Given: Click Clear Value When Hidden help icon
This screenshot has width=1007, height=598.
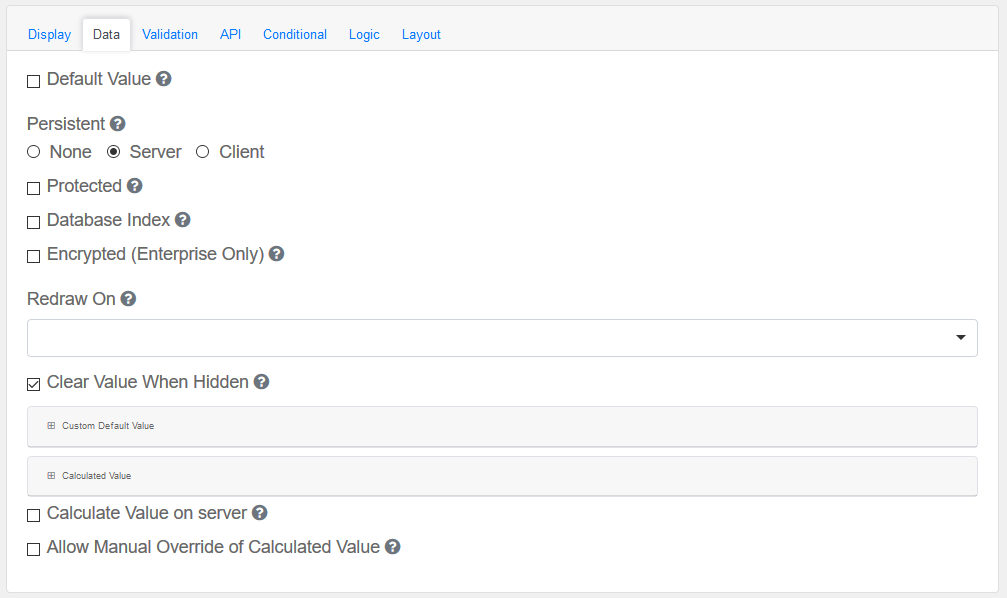Looking at the screenshot, I should [262, 382].
